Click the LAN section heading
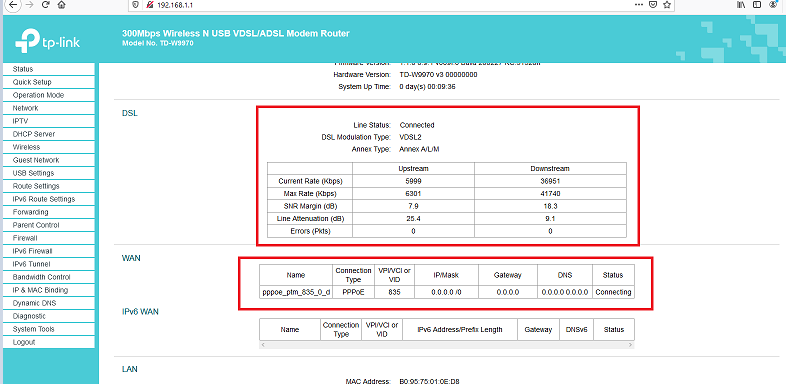 tap(130, 369)
